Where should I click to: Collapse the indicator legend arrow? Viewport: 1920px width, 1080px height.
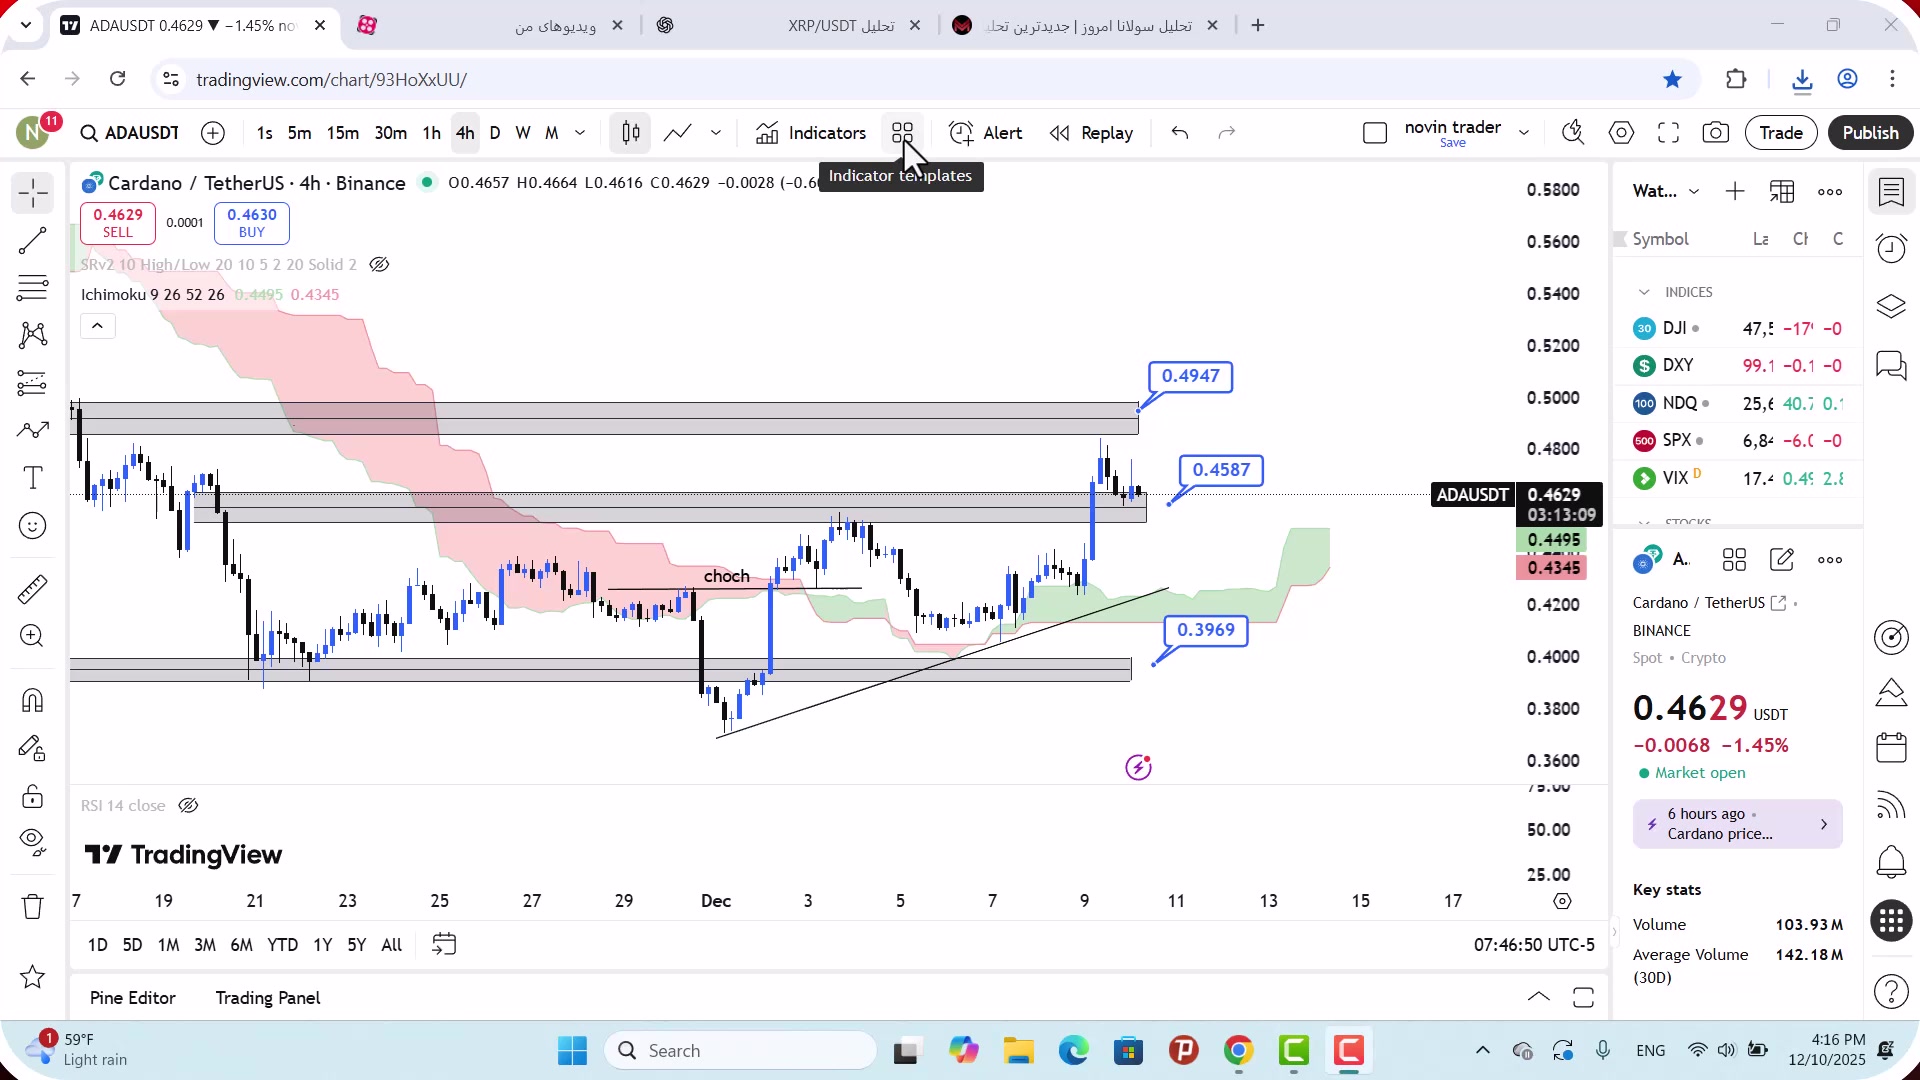(x=98, y=326)
